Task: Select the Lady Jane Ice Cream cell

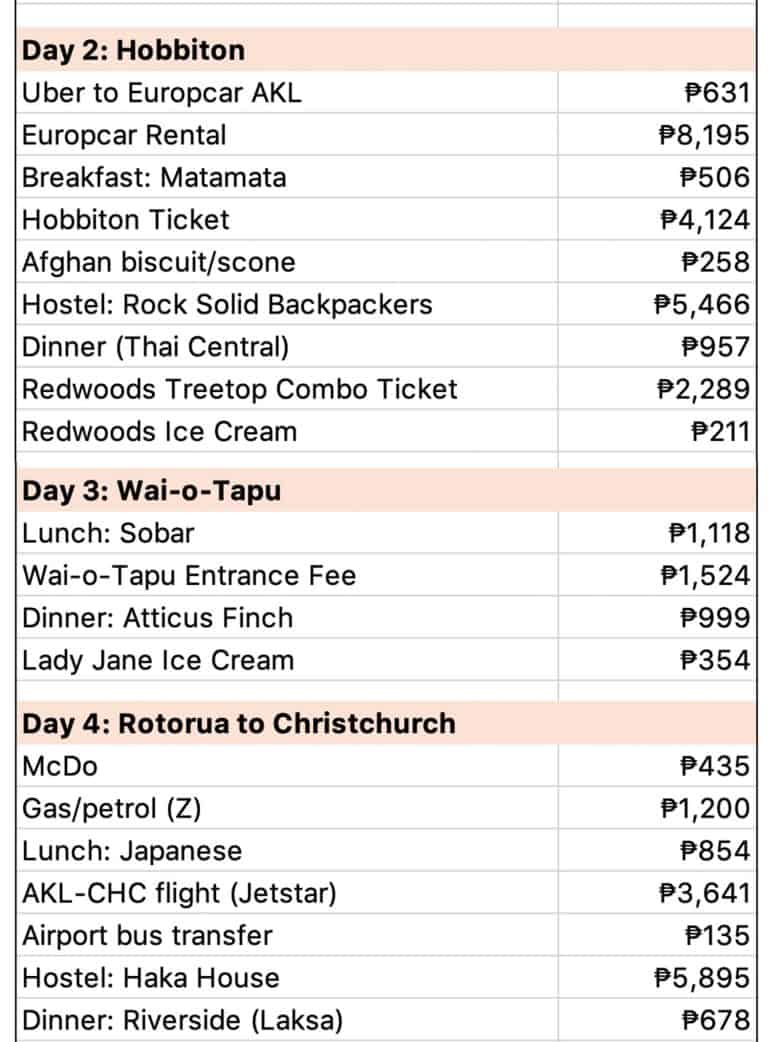Action: pyautogui.click(x=157, y=661)
